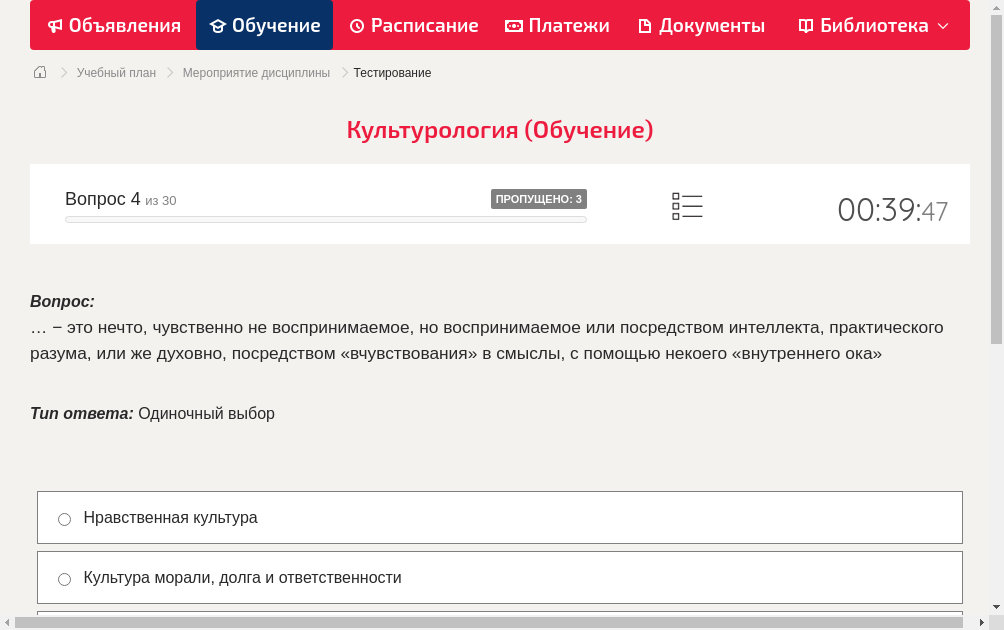
Task: Select the answer Нравственная культура
Action: (171, 517)
